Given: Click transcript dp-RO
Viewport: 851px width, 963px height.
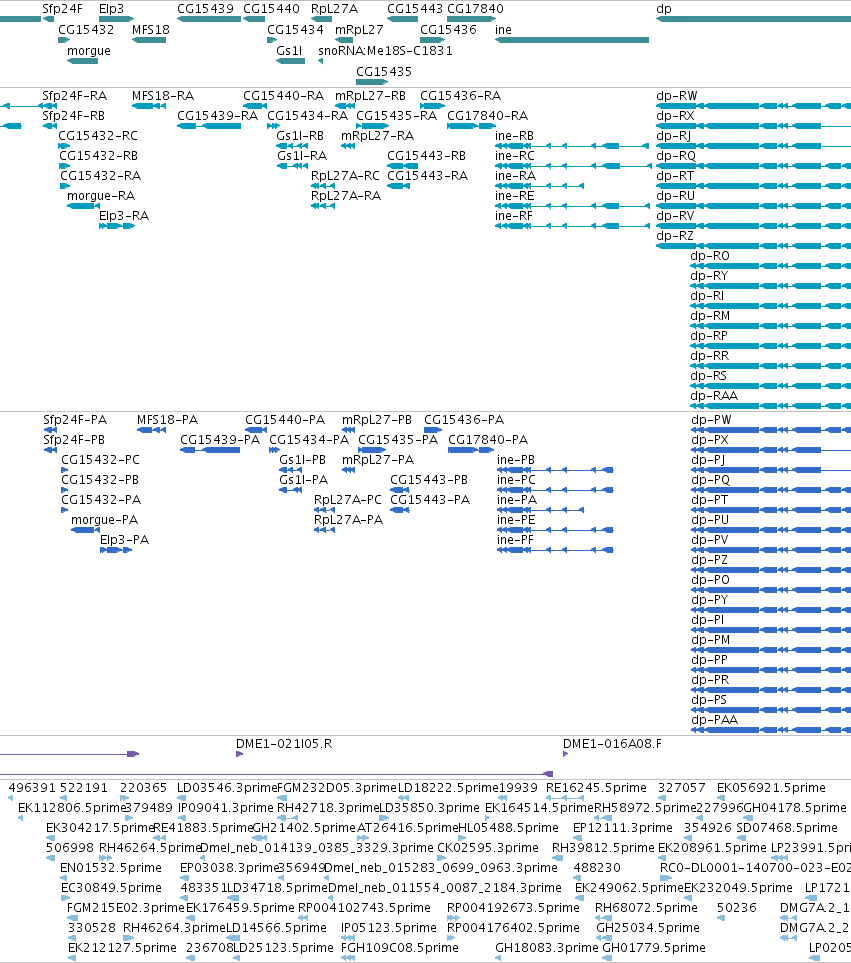Looking at the screenshot, I should click(710, 256).
